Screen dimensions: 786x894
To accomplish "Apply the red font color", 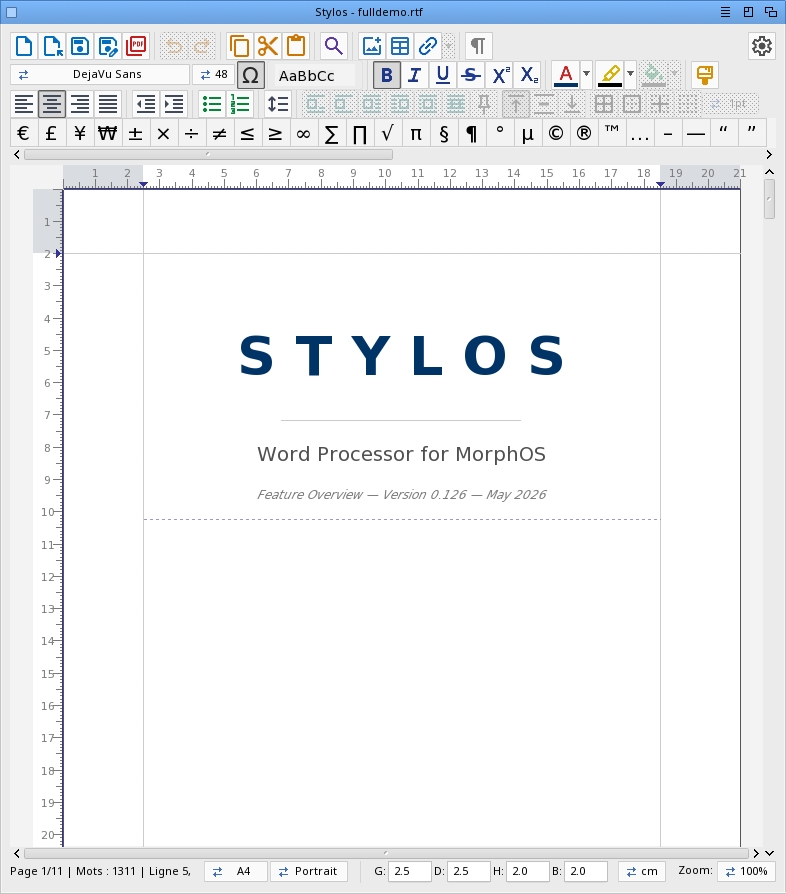I will (x=565, y=75).
